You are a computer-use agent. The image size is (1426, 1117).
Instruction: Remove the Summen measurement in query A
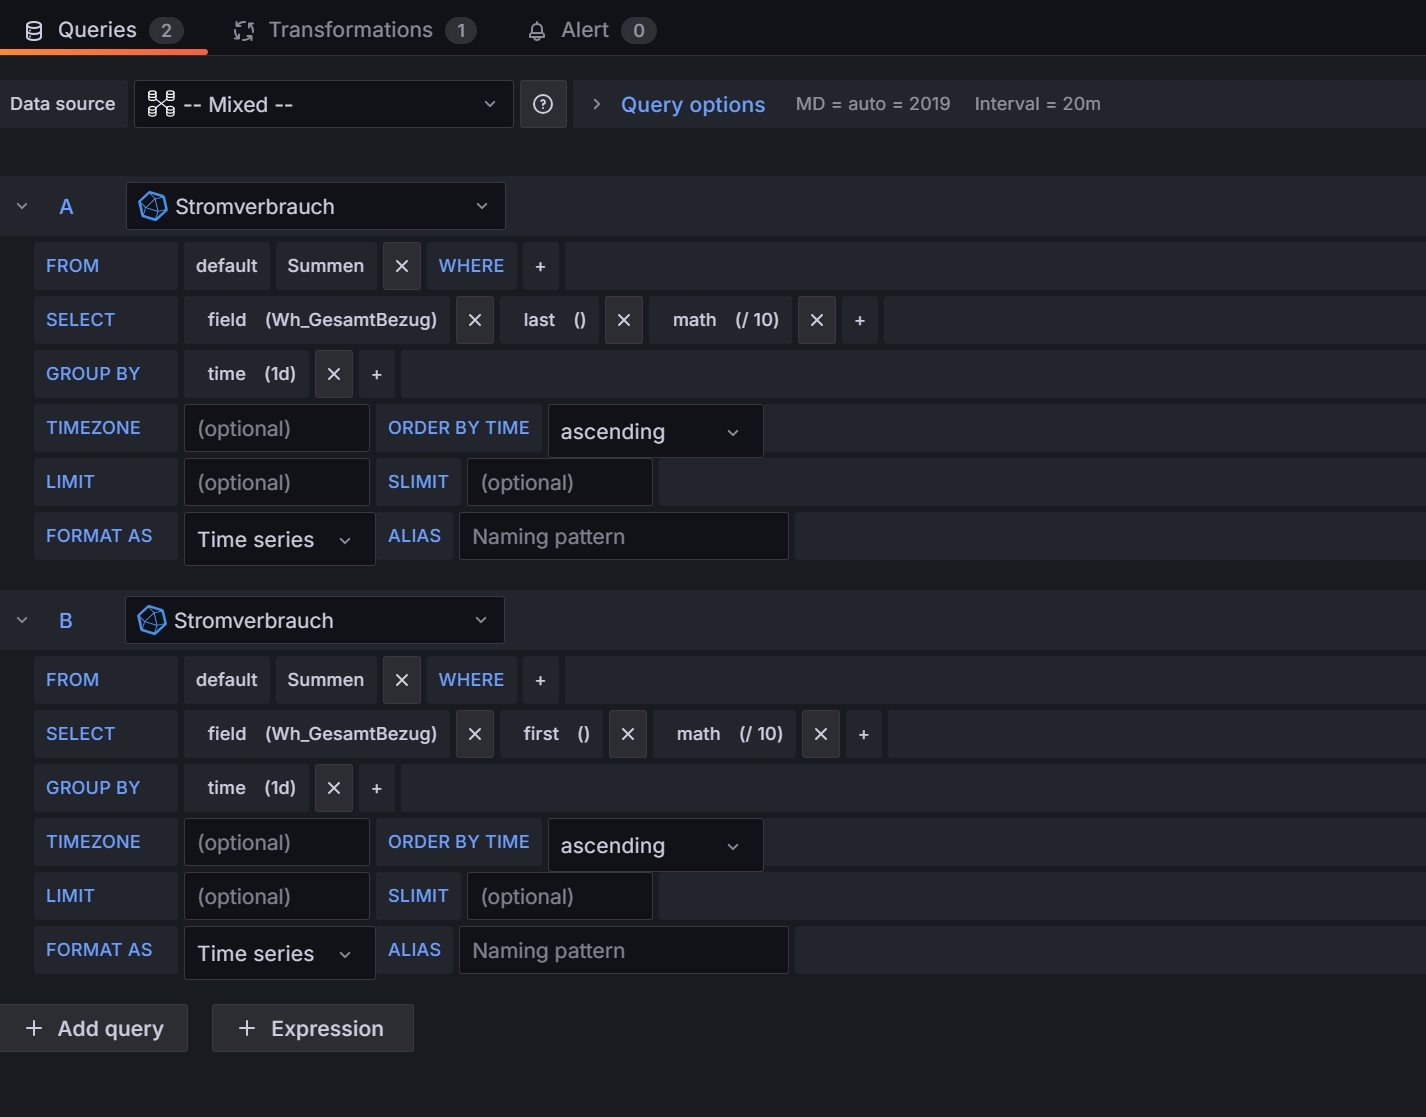[x=401, y=266]
